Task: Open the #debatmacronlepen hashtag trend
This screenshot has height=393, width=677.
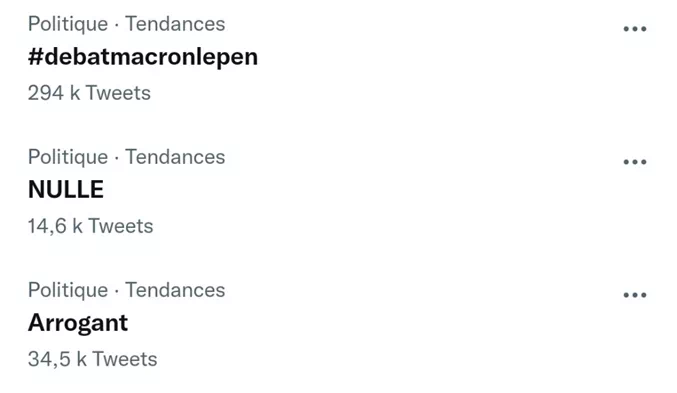Action: tap(143, 57)
